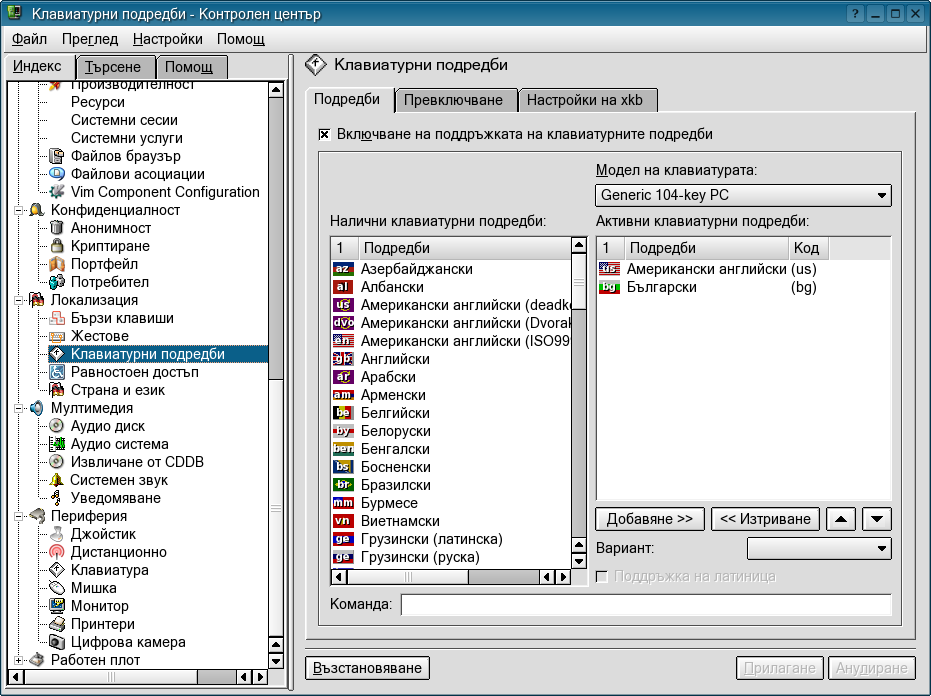The height and width of the screenshot is (696, 931).
Task: Open the keyboard model dropdown
Action: (742, 195)
